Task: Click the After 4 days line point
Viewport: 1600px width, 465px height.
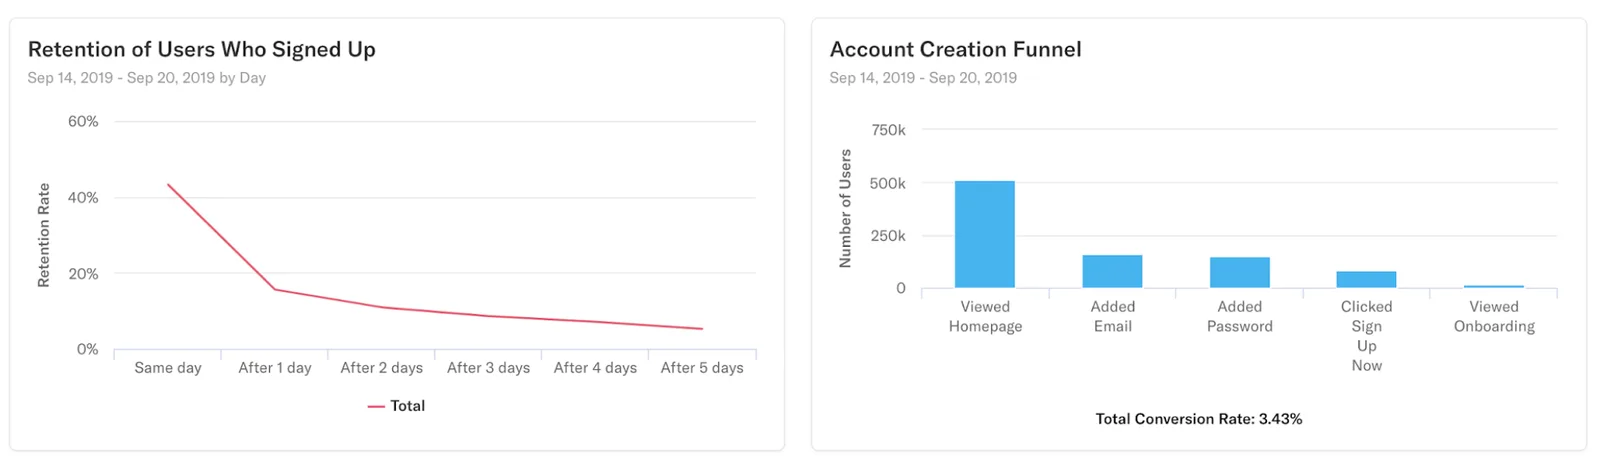Action: pyautogui.click(x=596, y=322)
